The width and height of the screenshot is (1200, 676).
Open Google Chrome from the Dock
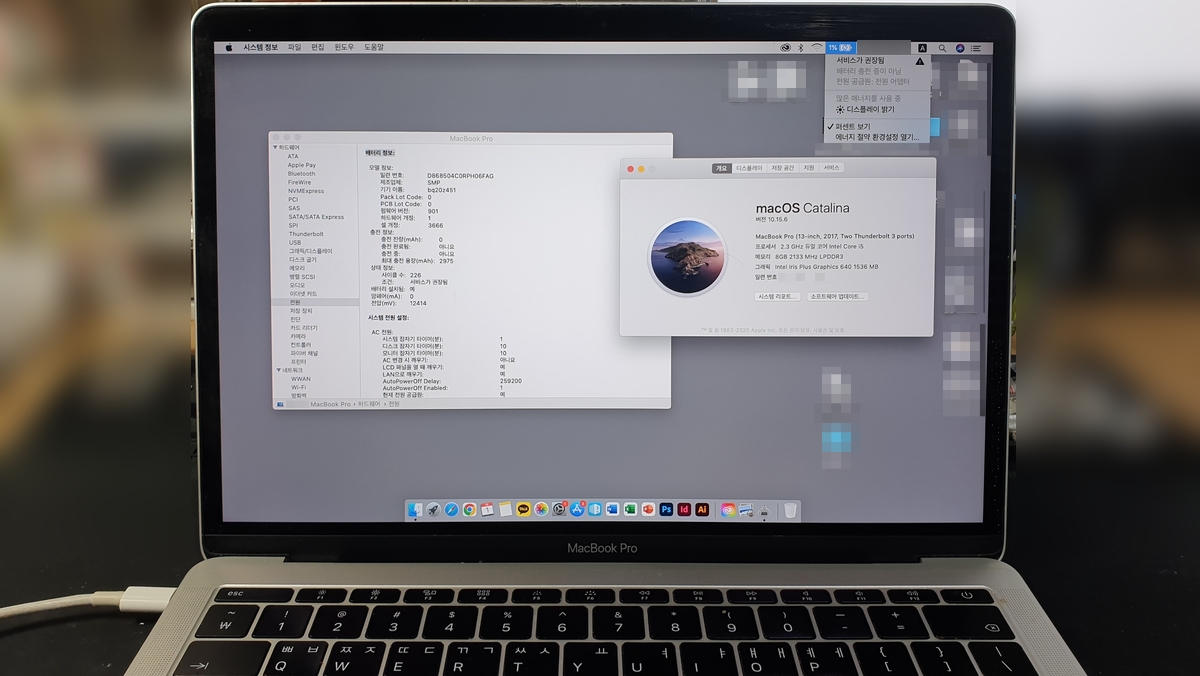tap(469, 510)
